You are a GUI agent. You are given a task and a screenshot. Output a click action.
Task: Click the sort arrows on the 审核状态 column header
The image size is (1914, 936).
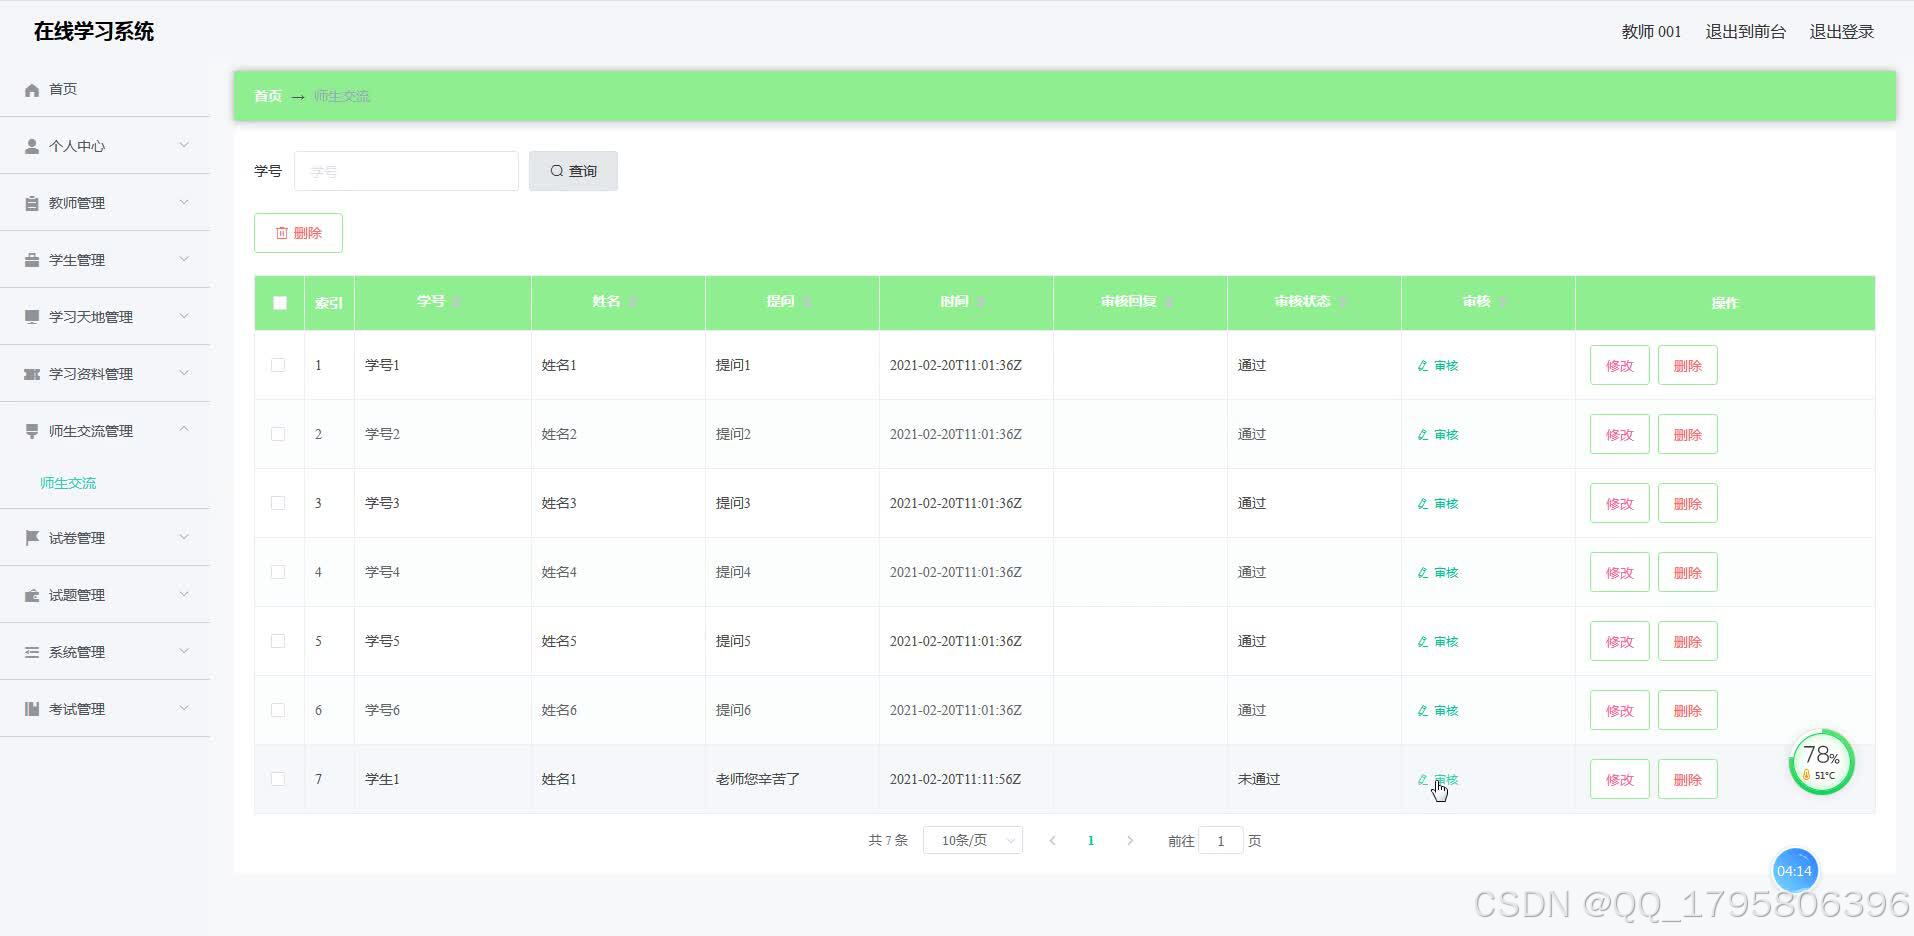(x=1342, y=302)
